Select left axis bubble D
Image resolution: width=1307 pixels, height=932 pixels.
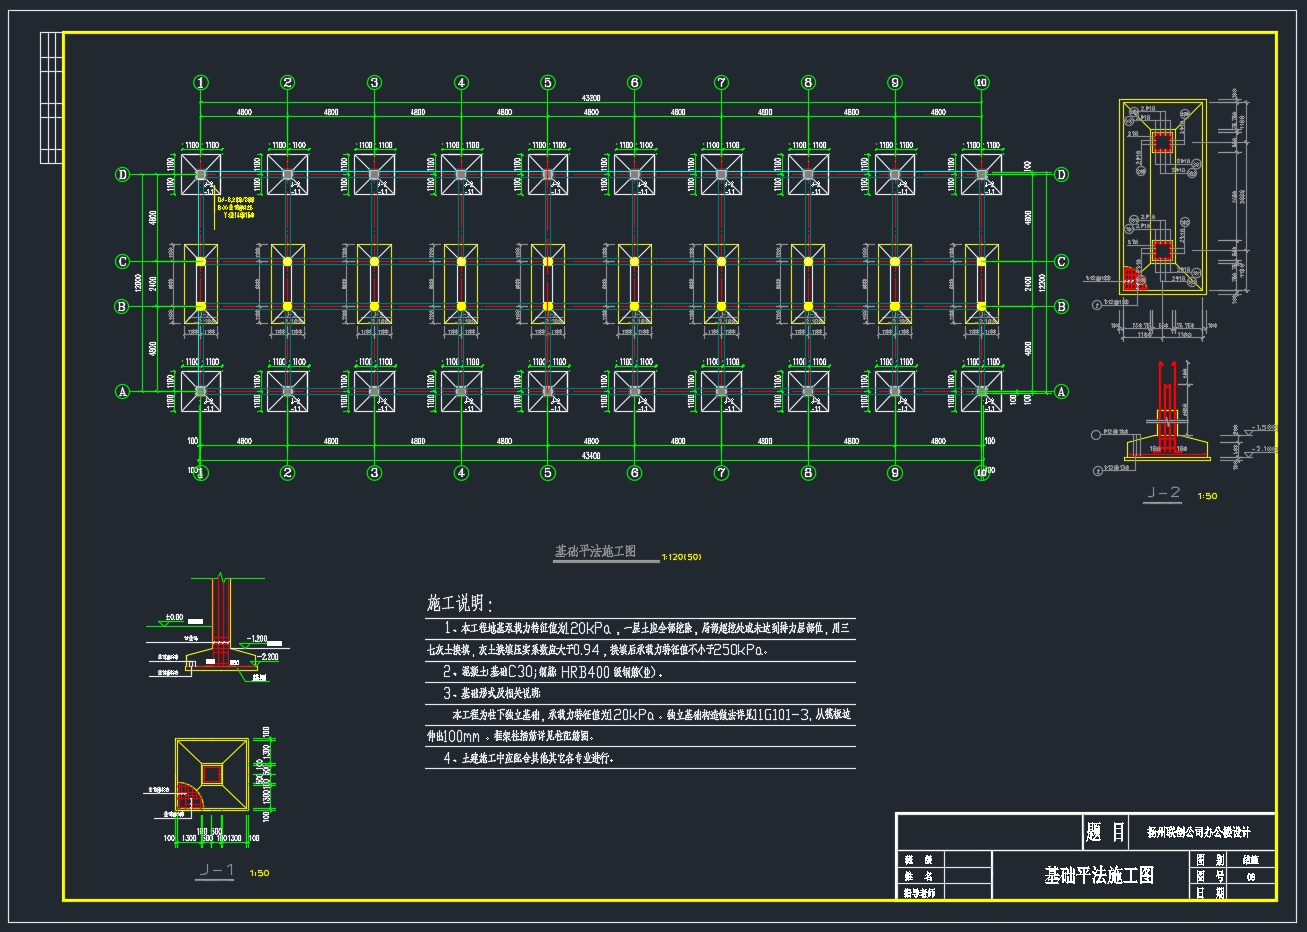point(123,175)
